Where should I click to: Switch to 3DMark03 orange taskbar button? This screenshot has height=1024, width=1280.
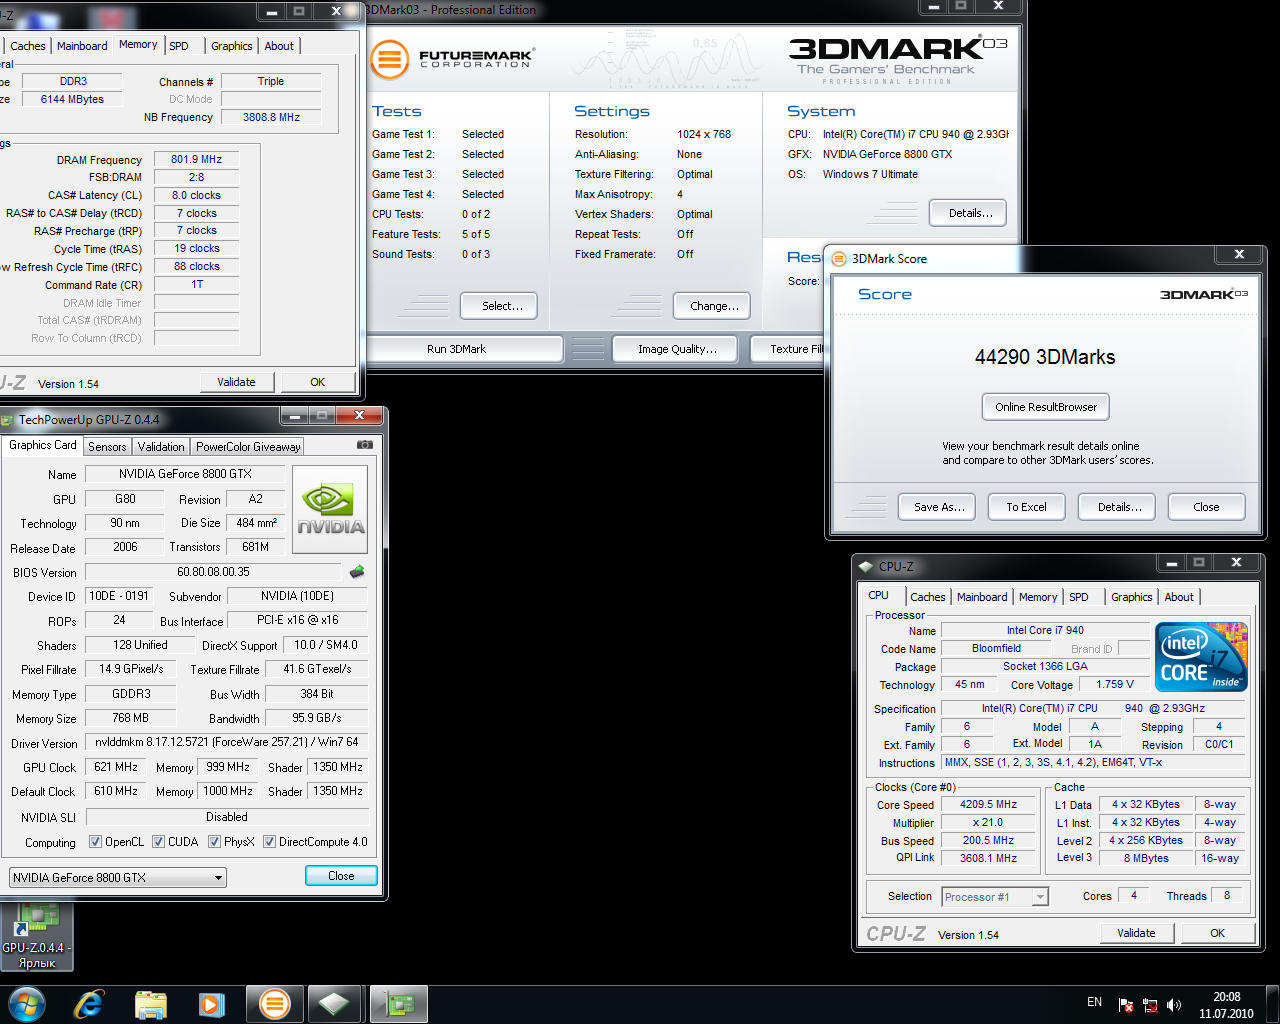[x=274, y=1004]
